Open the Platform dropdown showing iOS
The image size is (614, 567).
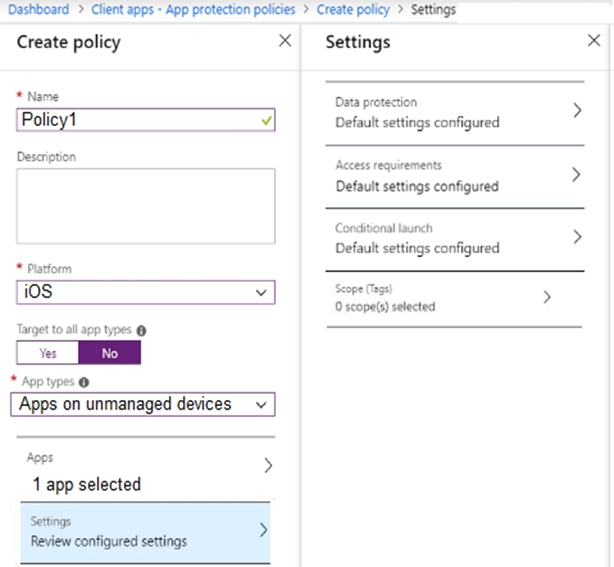tap(146, 292)
